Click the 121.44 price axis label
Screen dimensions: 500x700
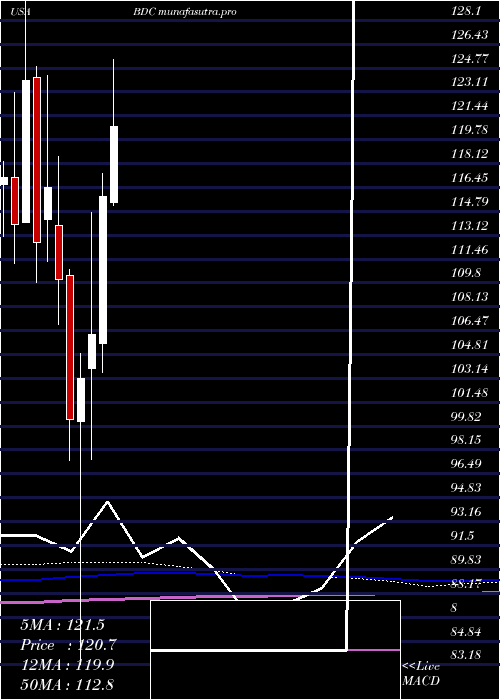tap(470, 107)
